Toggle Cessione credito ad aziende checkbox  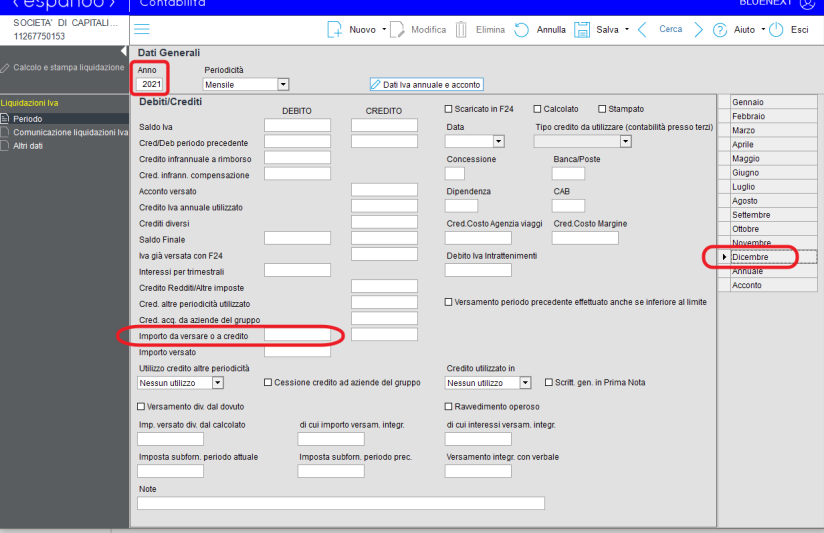pyautogui.click(x=268, y=382)
